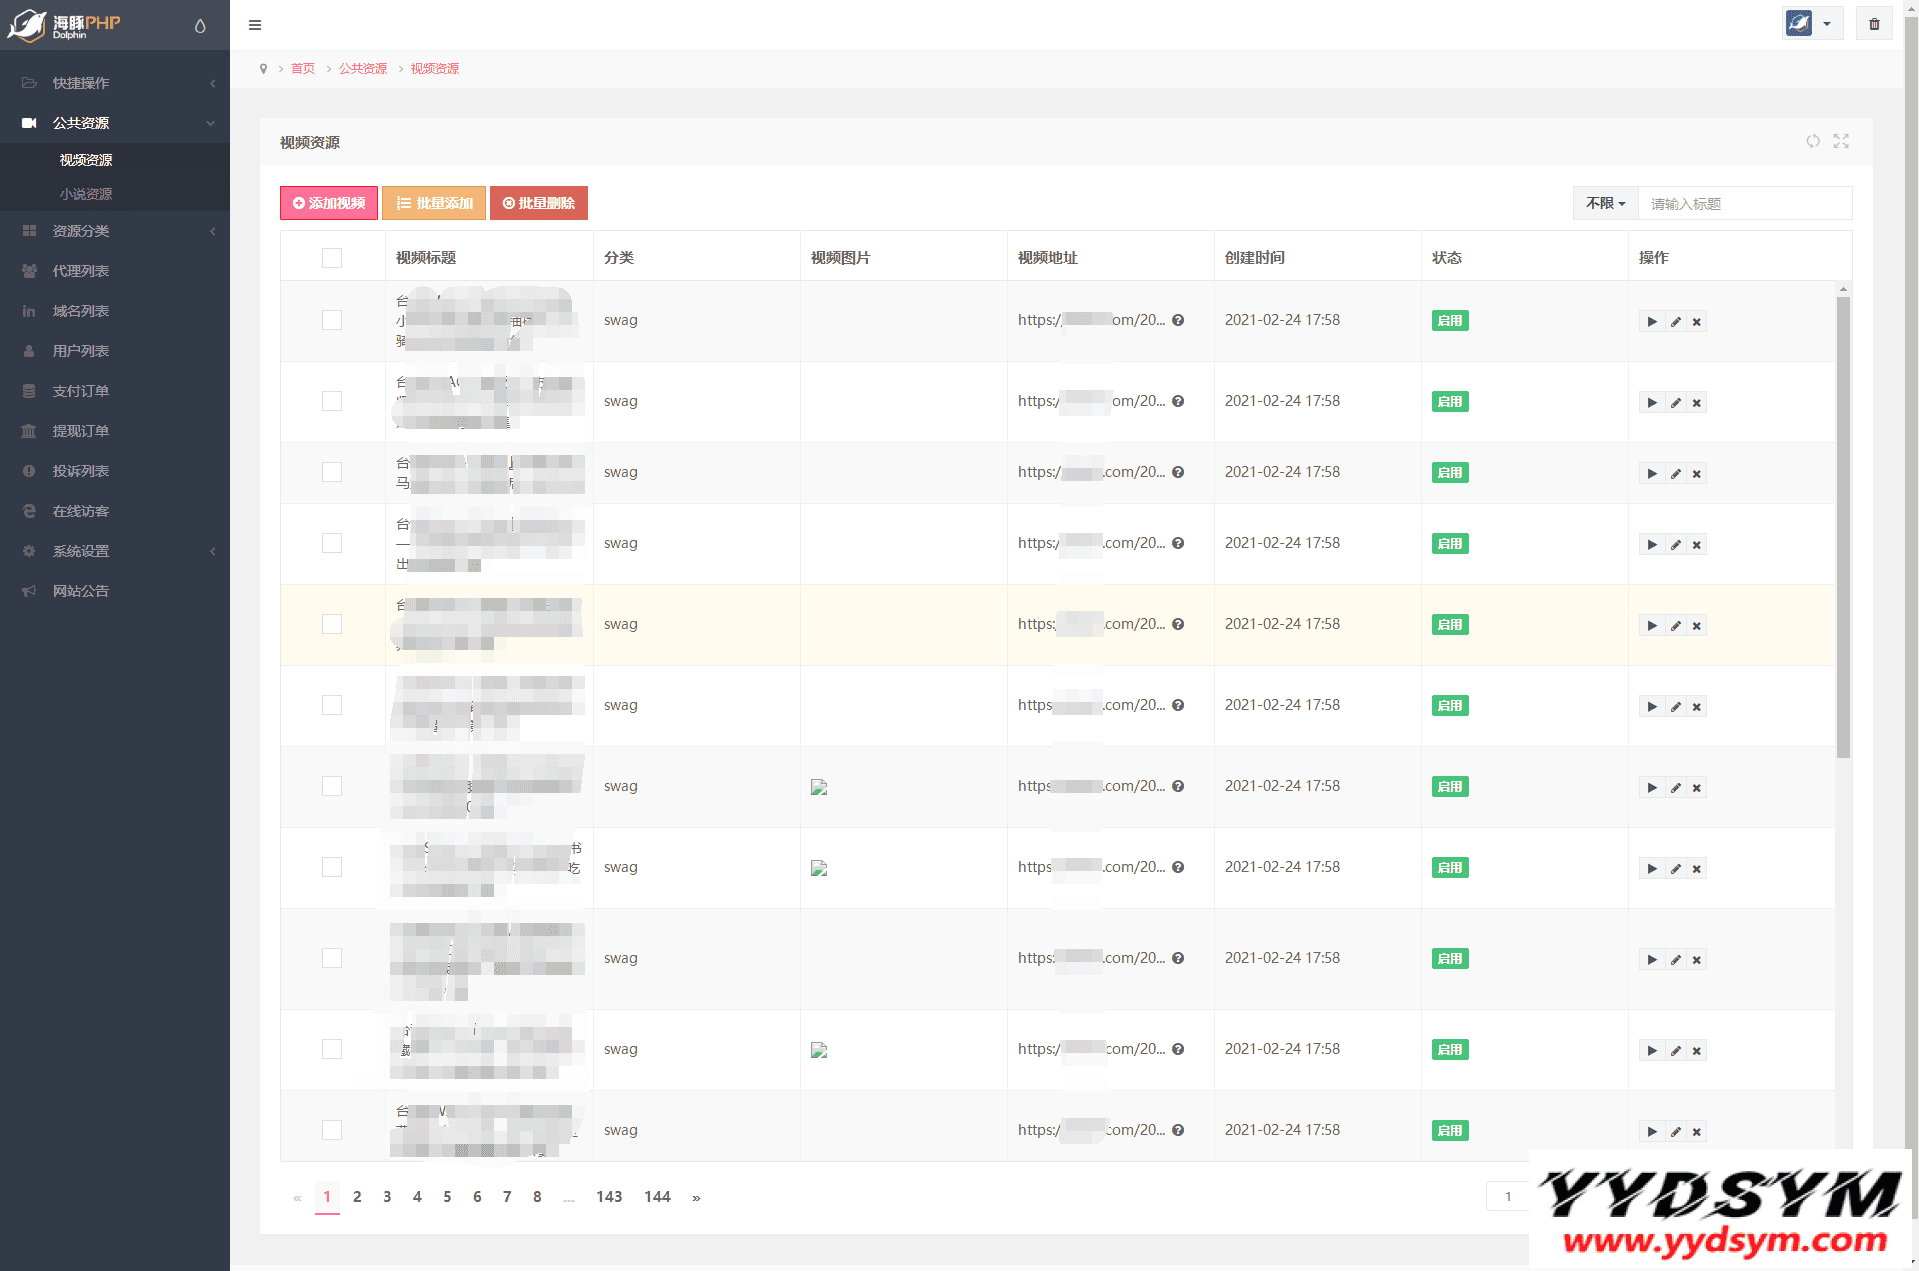Screen dimensions: 1919x1271
Task: Click the URL help icon in the first row
Action: tap(1178, 320)
